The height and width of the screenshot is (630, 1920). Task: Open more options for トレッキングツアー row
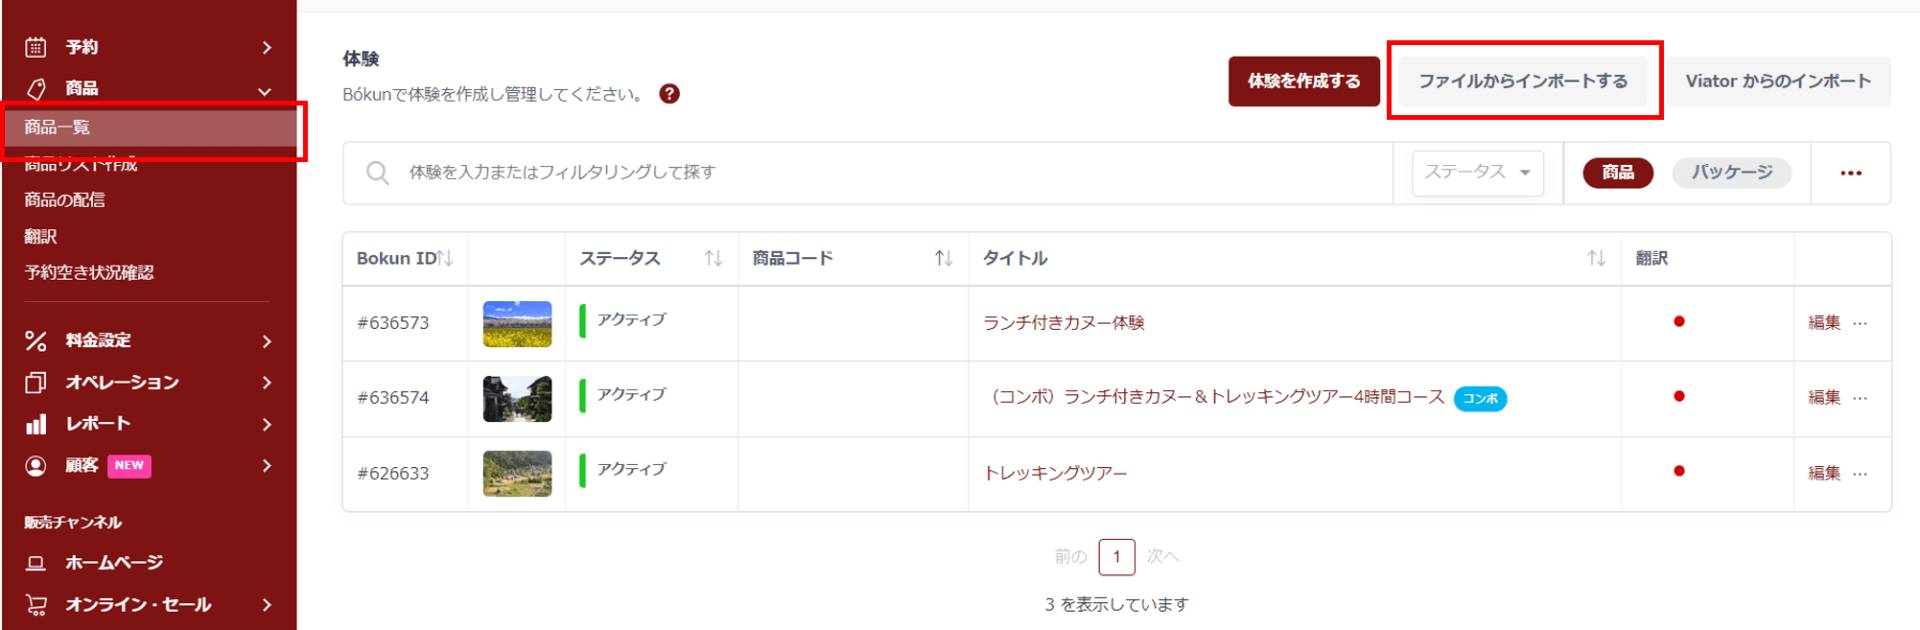(1860, 473)
